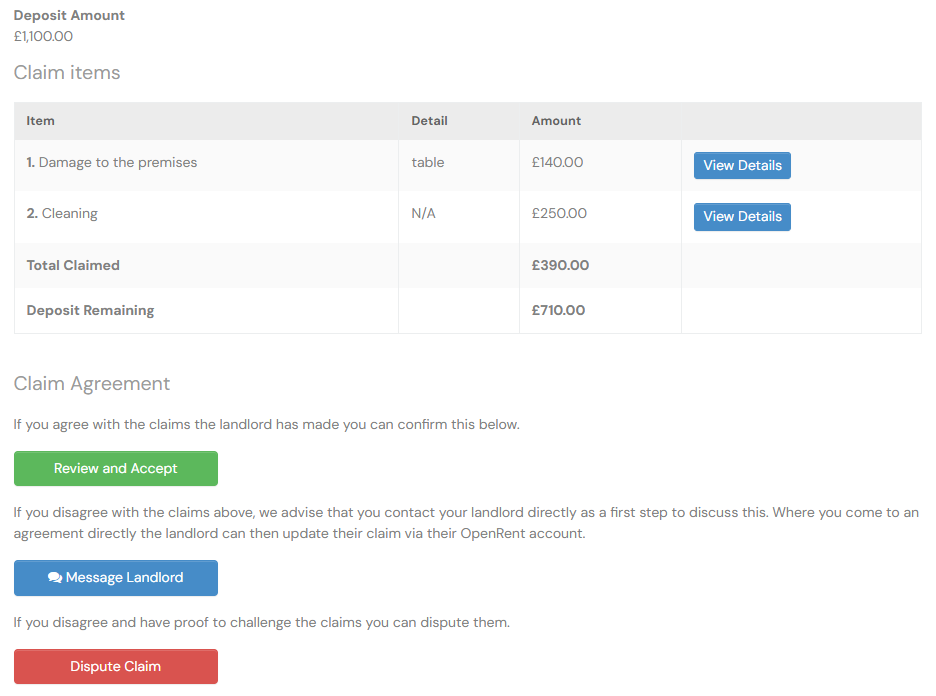Click the chat bubbles icon on Message Landlord
The width and height of the screenshot is (936, 696).
click(x=55, y=578)
